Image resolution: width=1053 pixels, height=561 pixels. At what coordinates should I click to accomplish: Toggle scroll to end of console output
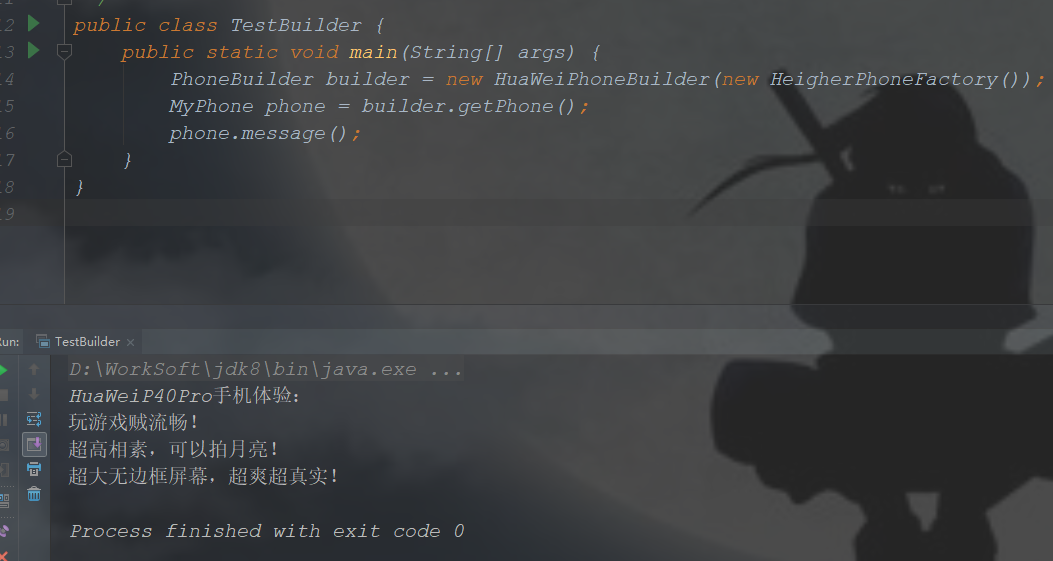coord(34,444)
